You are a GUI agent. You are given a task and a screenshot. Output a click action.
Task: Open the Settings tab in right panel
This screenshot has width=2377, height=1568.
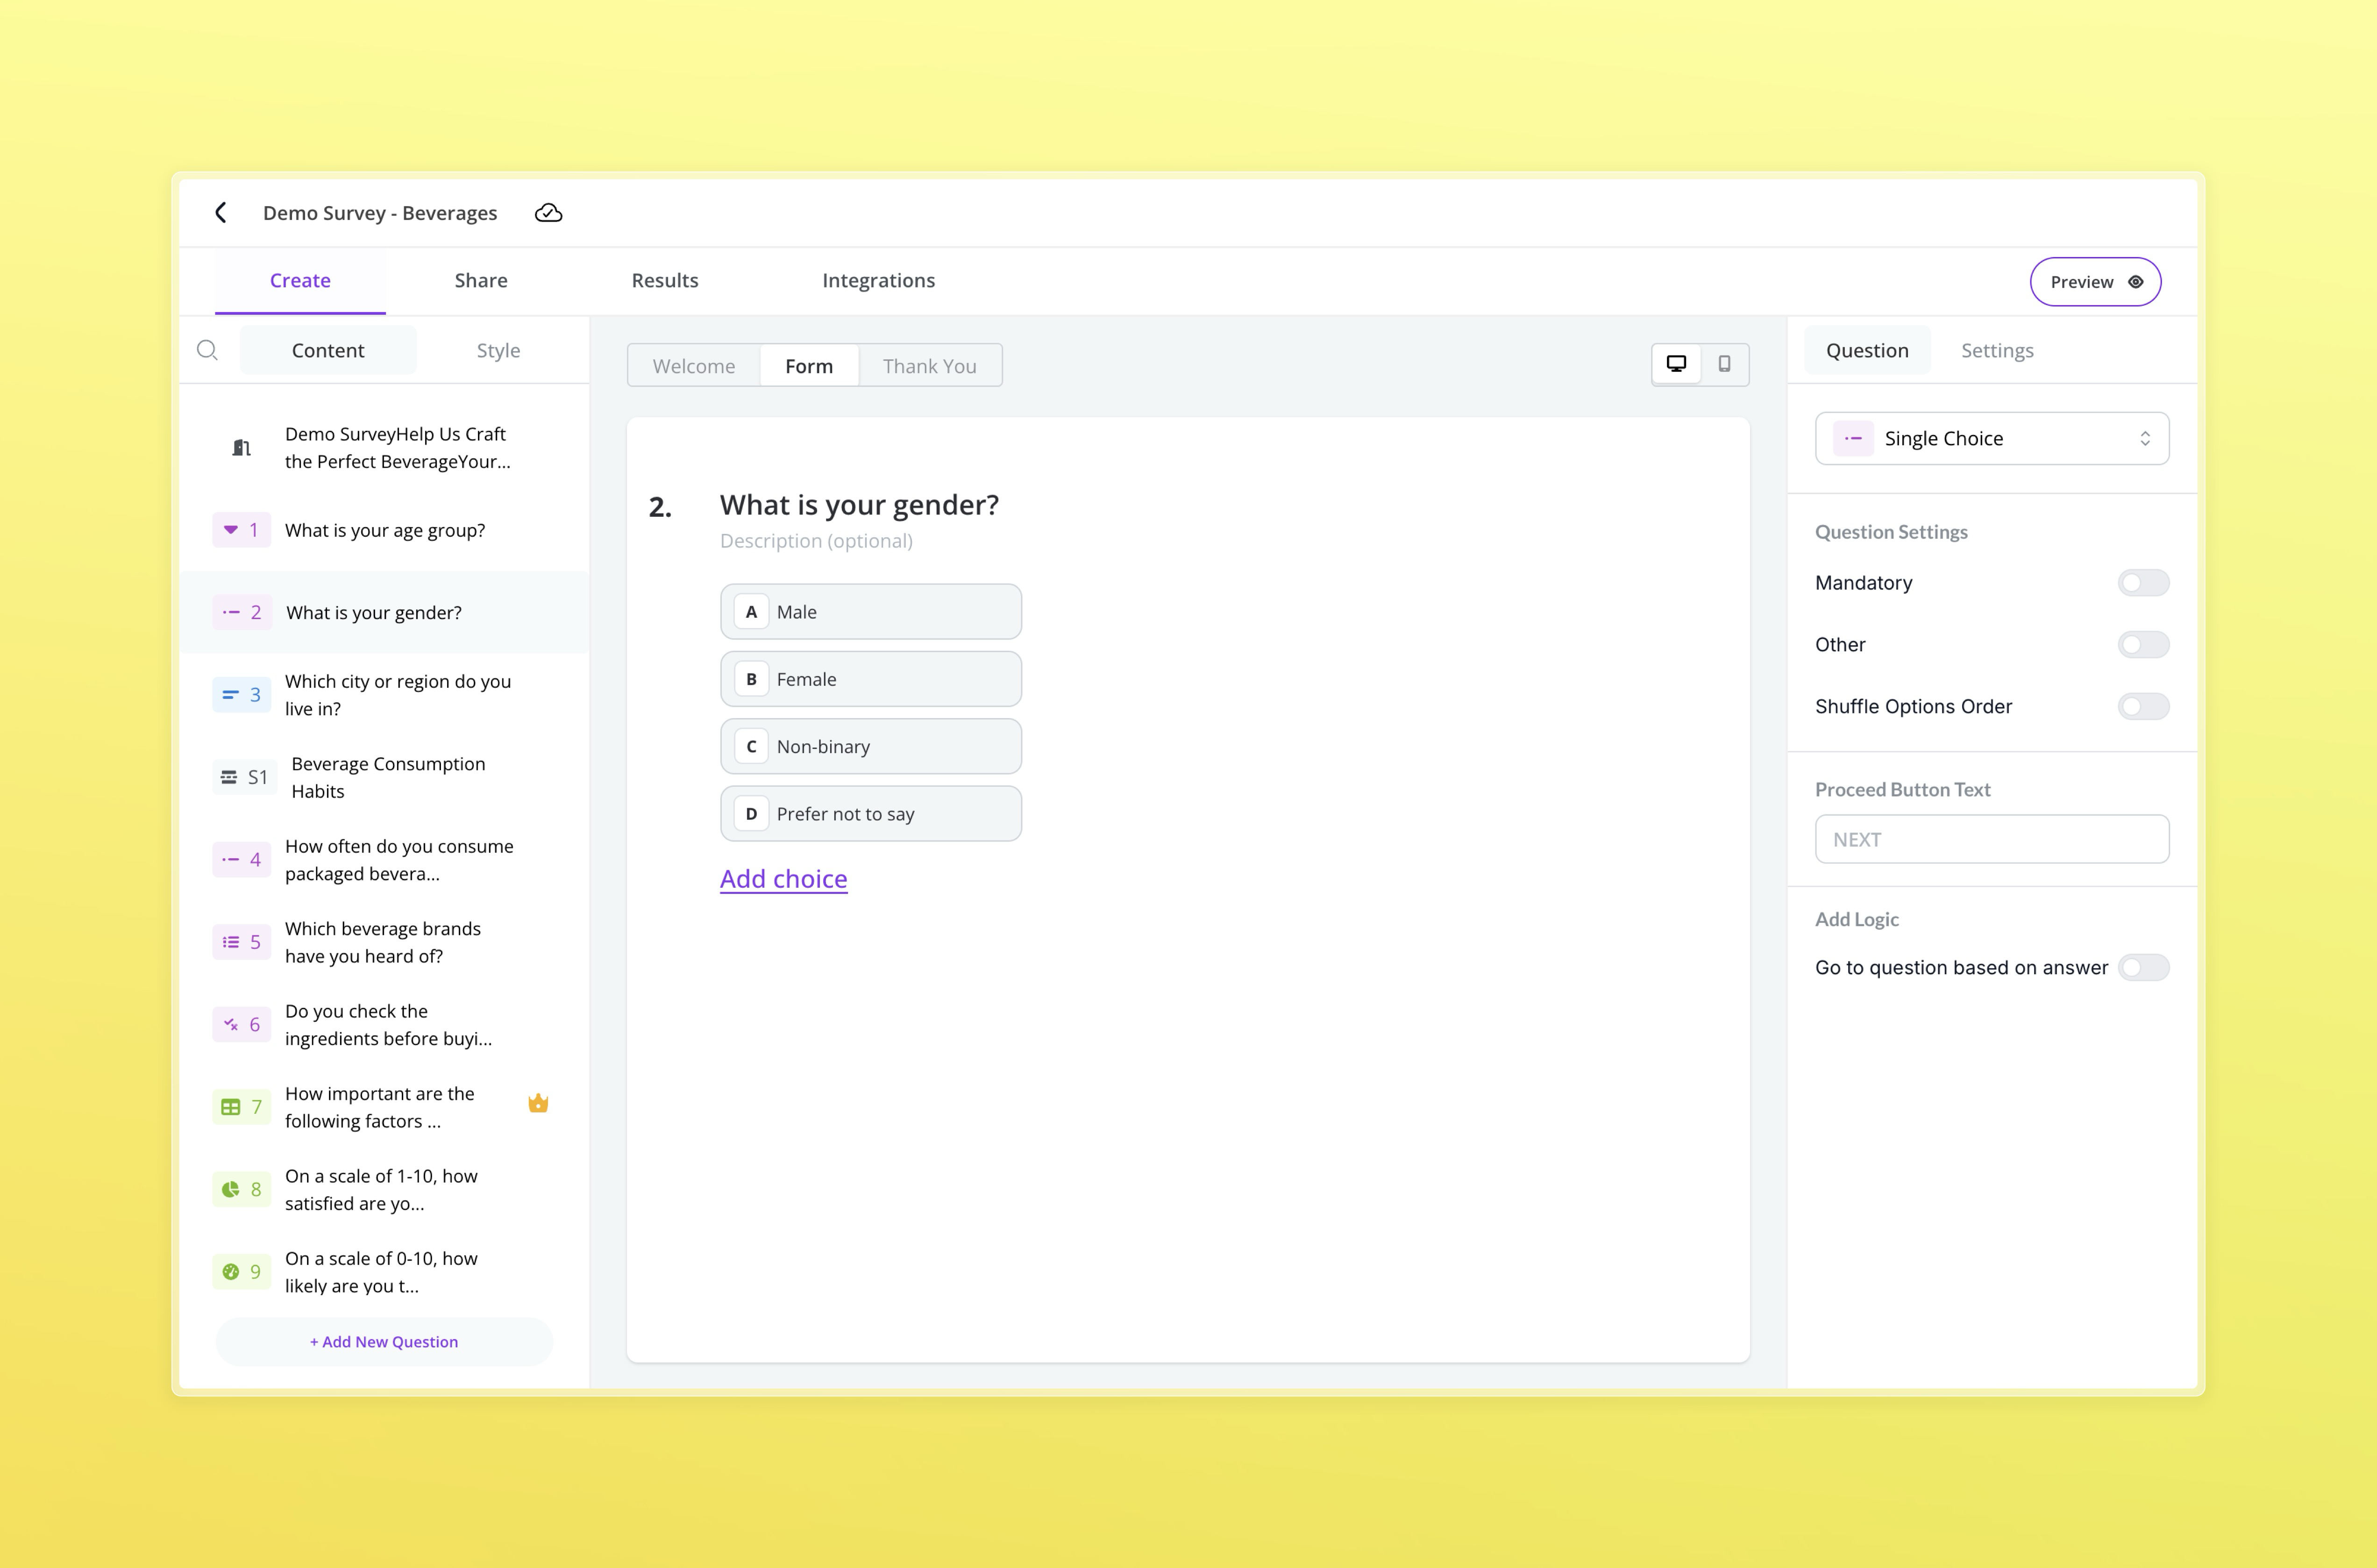tap(1997, 350)
